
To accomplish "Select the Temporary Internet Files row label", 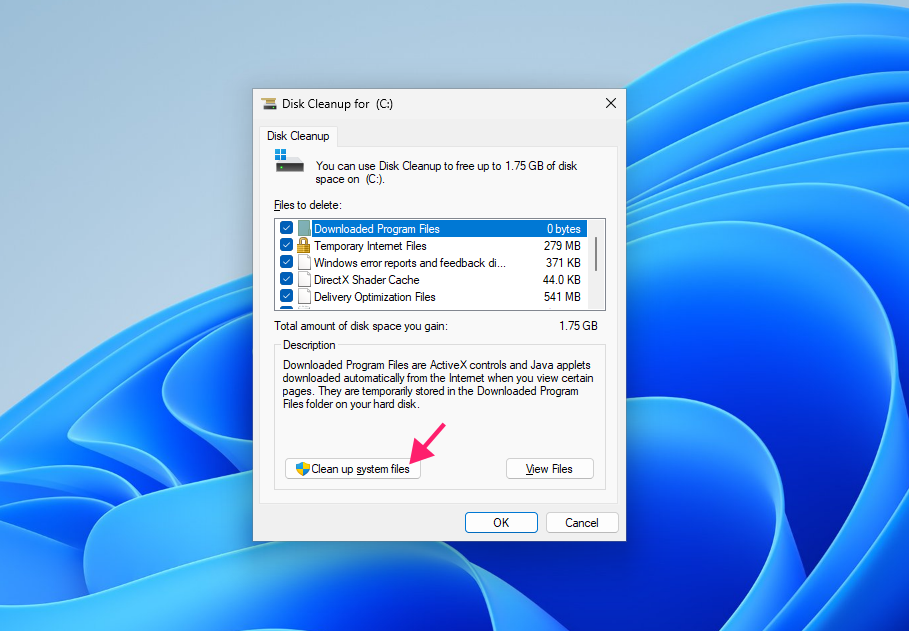I will point(370,246).
